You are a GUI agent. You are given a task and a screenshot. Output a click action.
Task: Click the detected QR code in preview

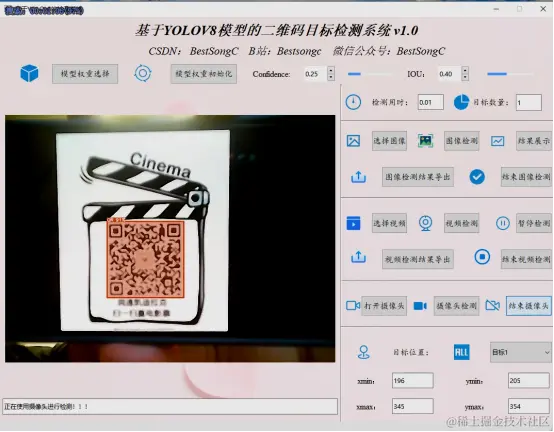point(145,259)
